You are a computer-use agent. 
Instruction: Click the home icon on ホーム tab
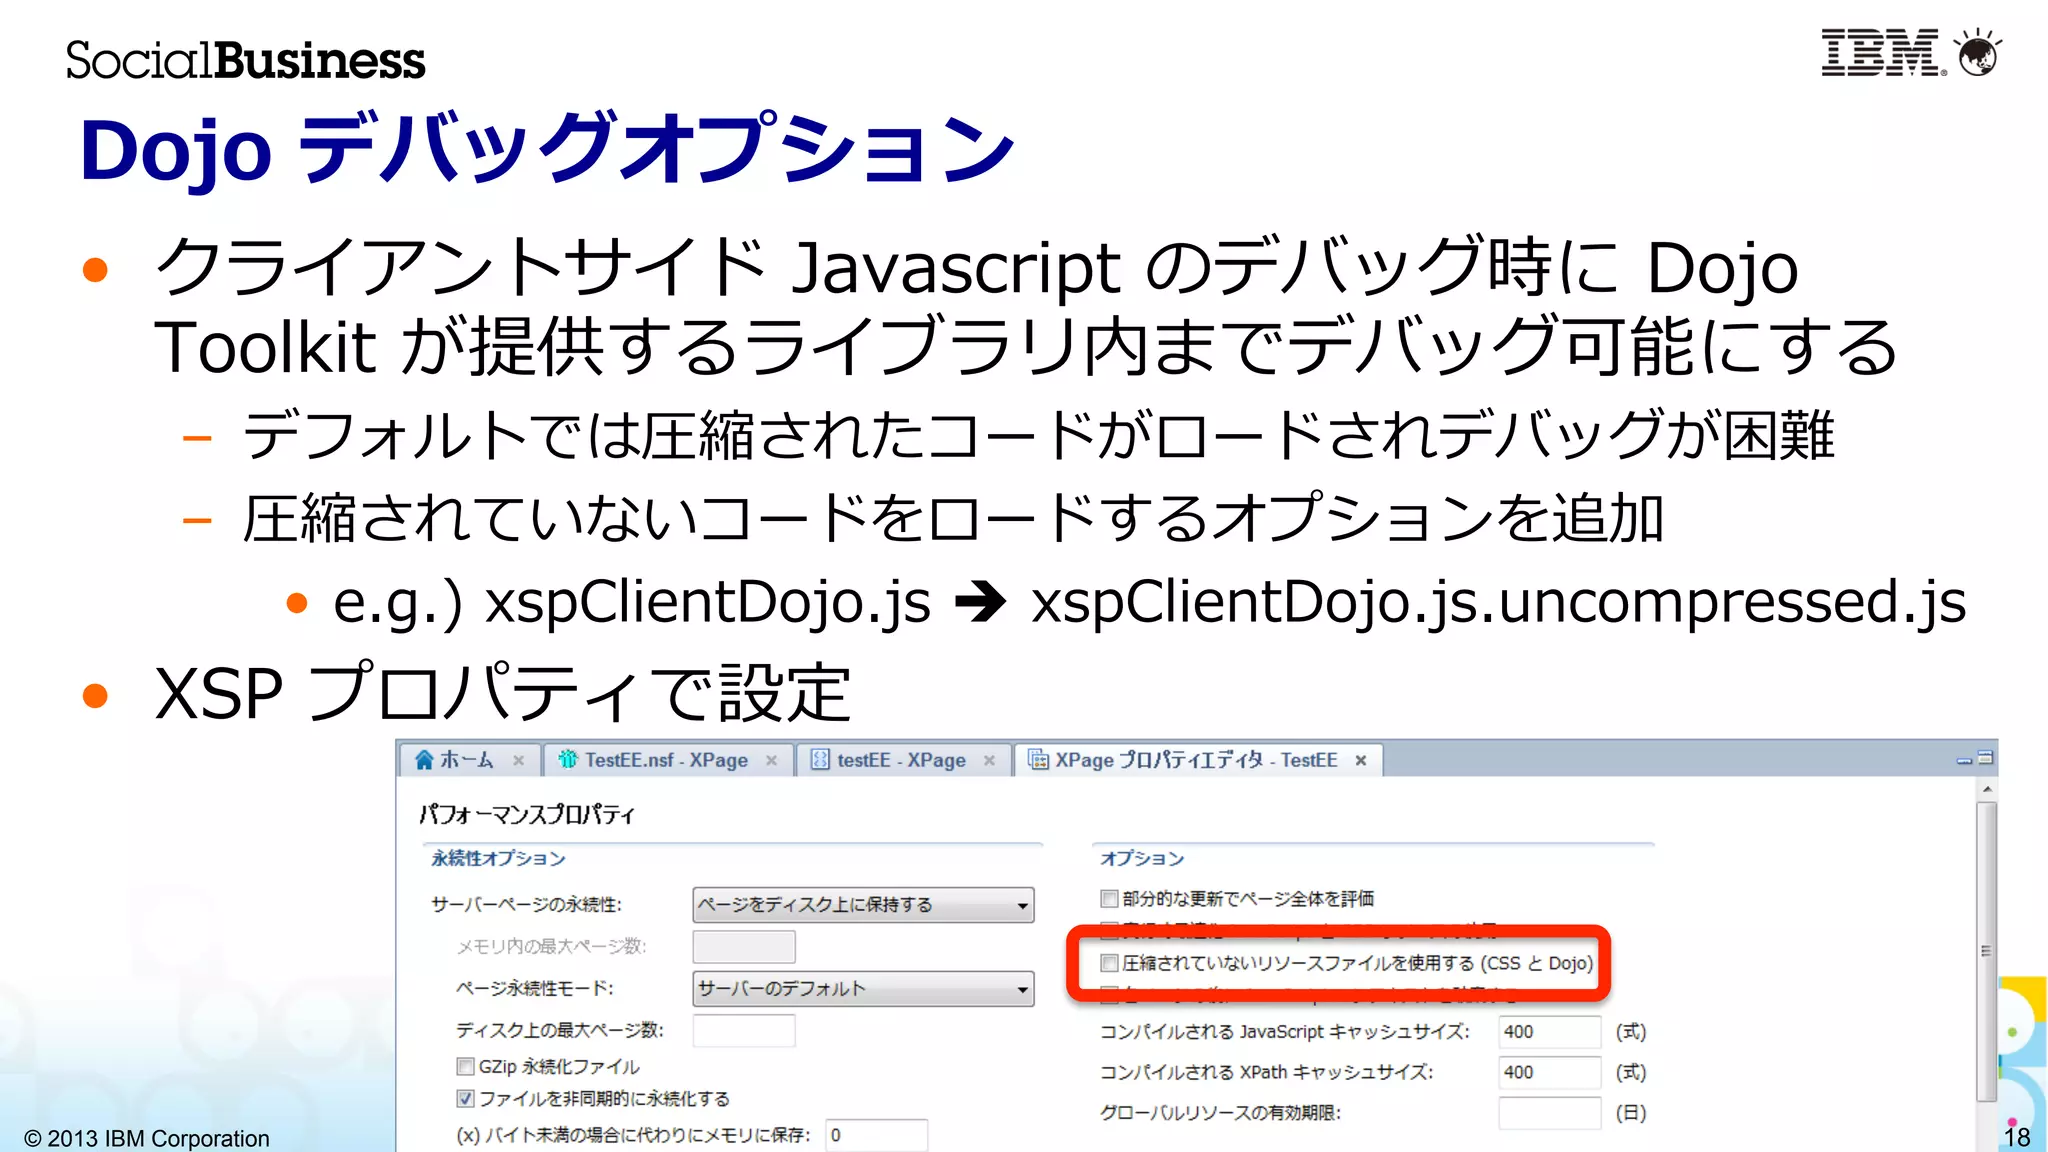pos(424,760)
